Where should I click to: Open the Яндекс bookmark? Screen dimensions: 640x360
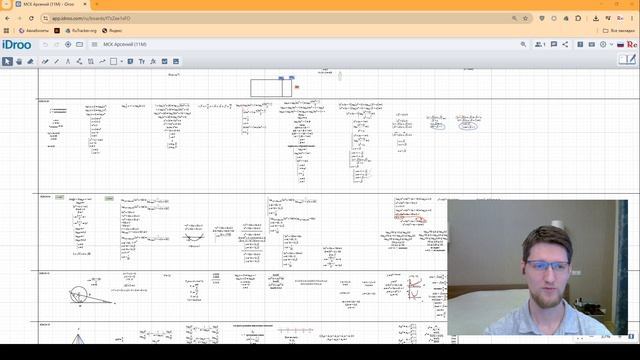[112, 31]
